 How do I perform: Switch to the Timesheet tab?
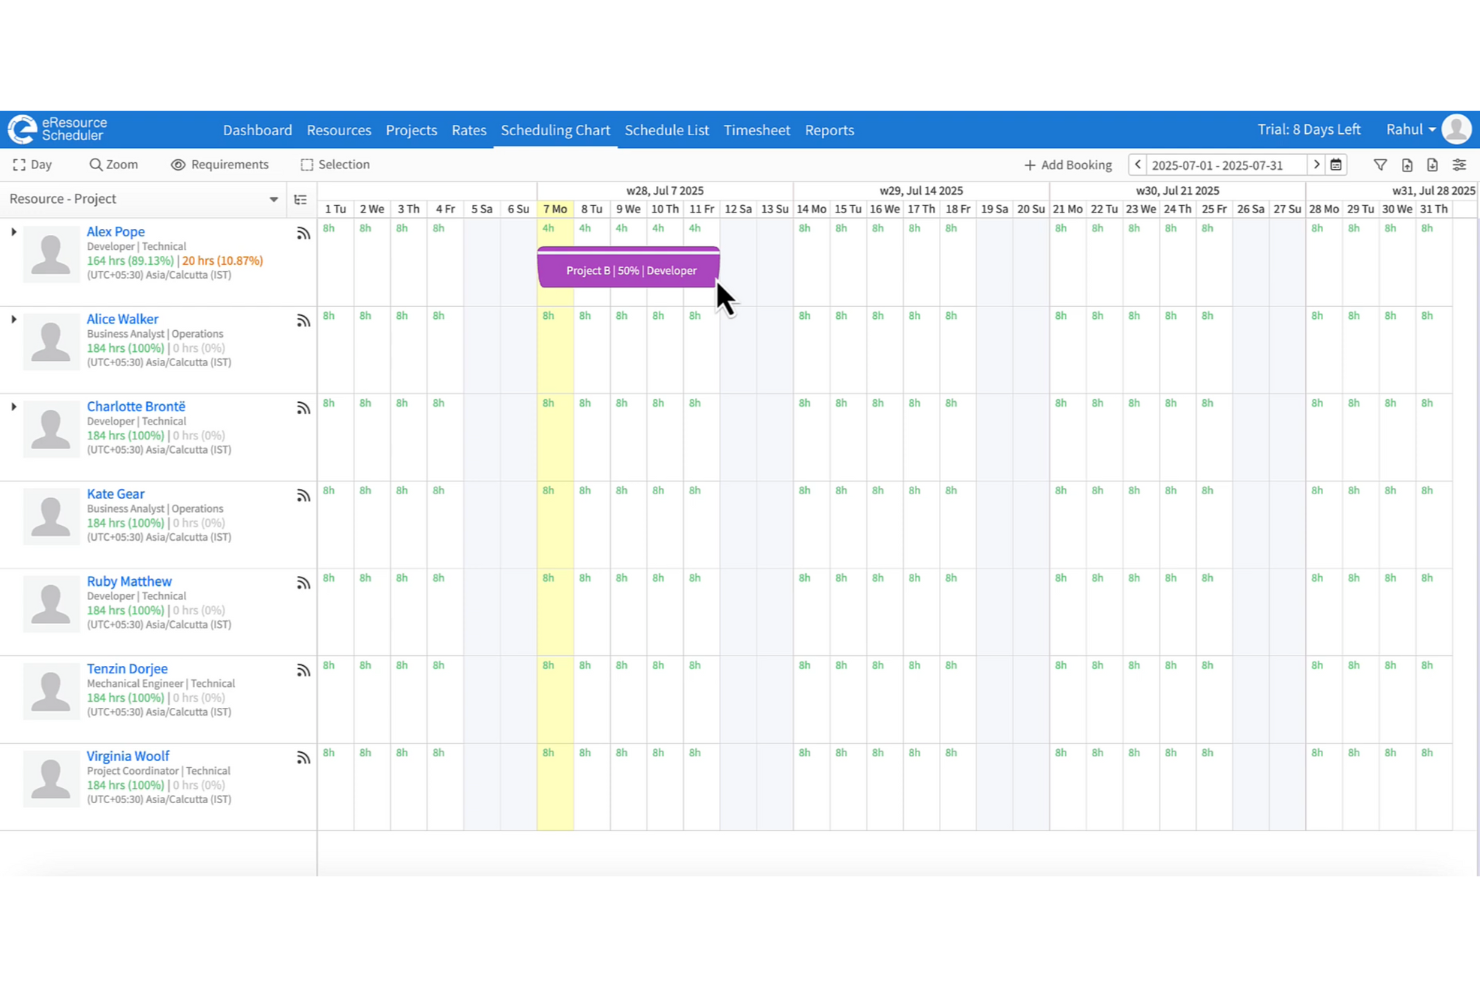(757, 130)
